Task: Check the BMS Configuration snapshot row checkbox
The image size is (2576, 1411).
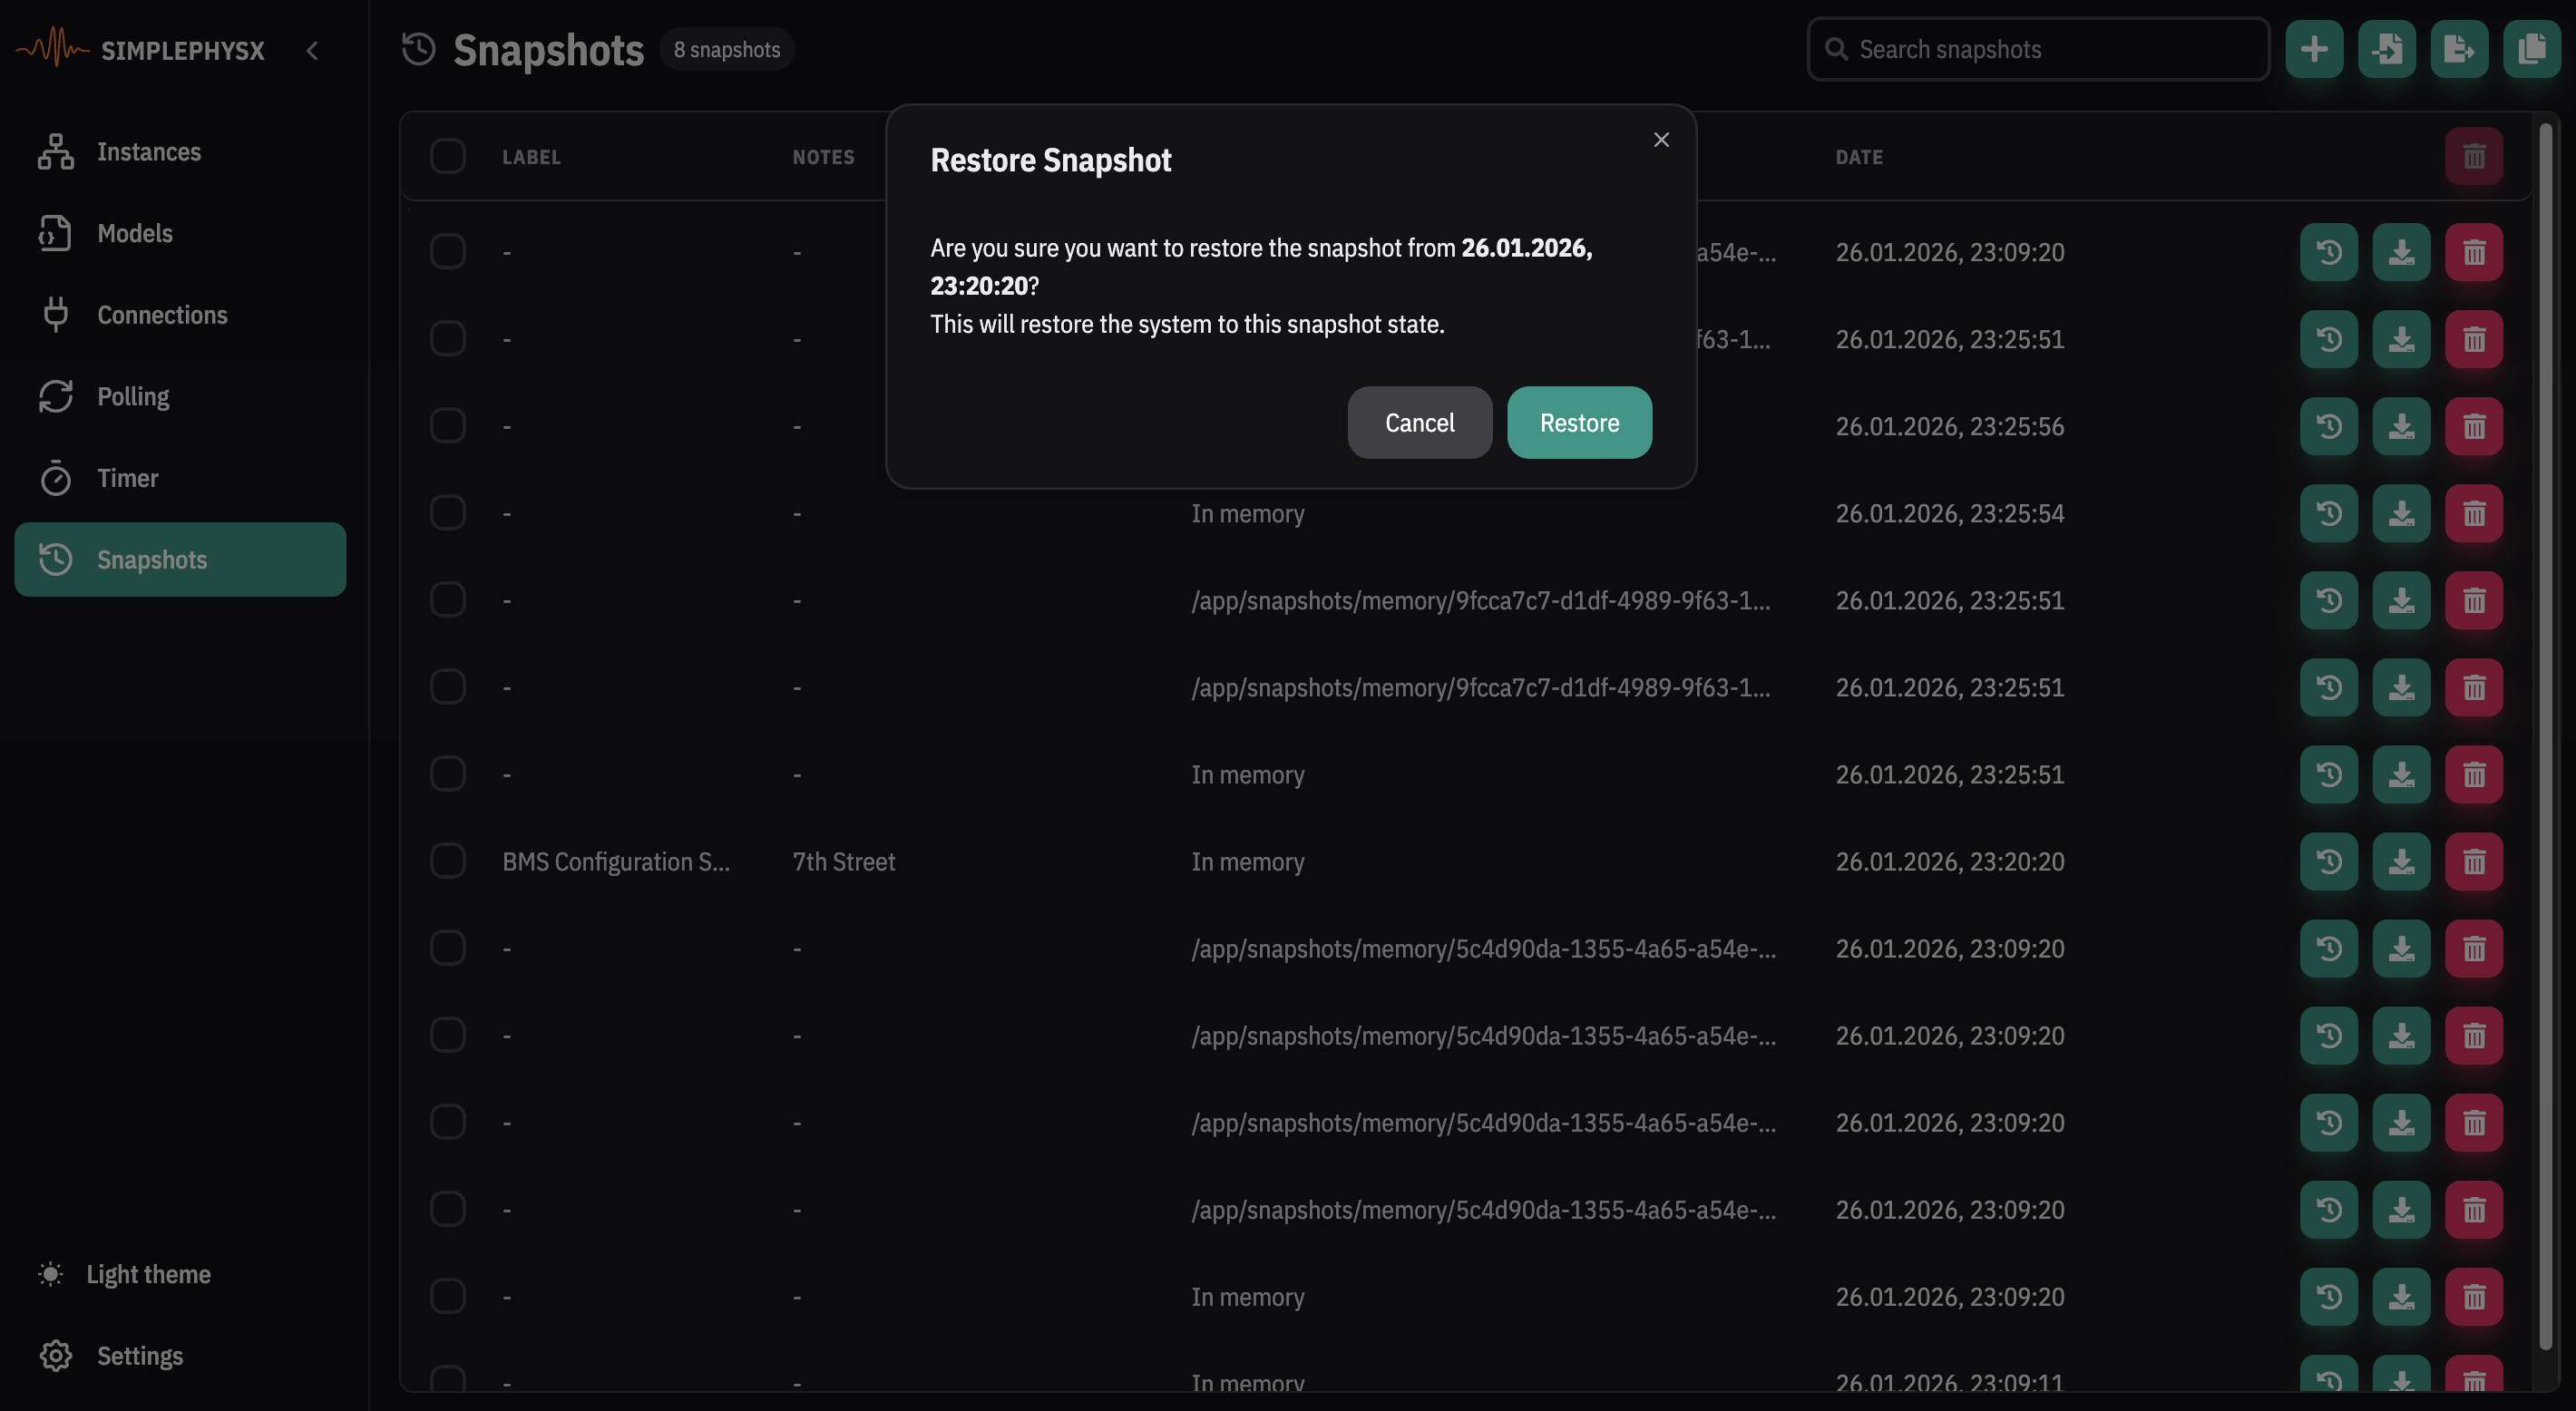Action: [x=447, y=861]
